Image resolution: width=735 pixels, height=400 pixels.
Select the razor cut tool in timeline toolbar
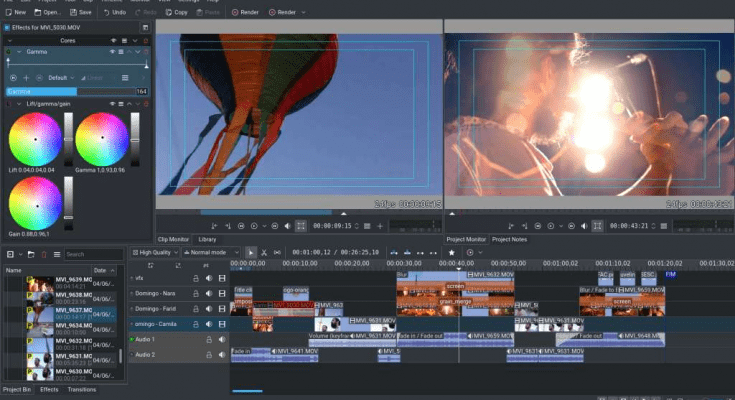pos(264,253)
